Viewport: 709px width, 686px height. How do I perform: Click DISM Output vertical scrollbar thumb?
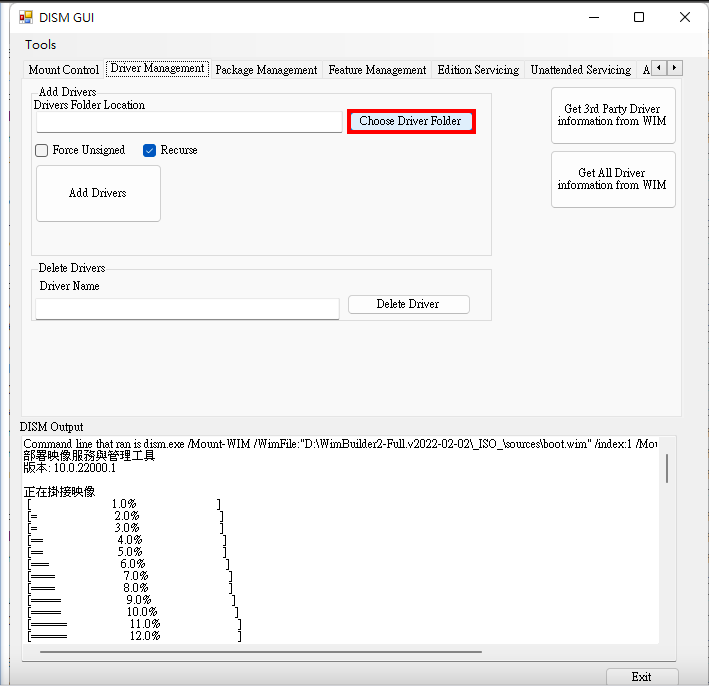click(x=667, y=468)
